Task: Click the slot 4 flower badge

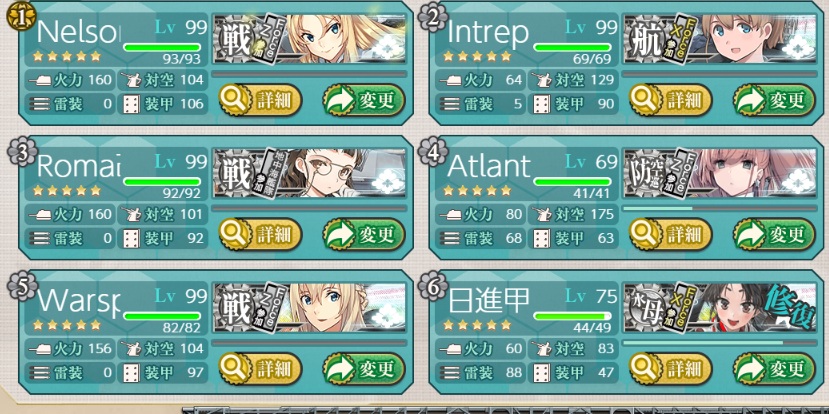Action: [430, 151]
